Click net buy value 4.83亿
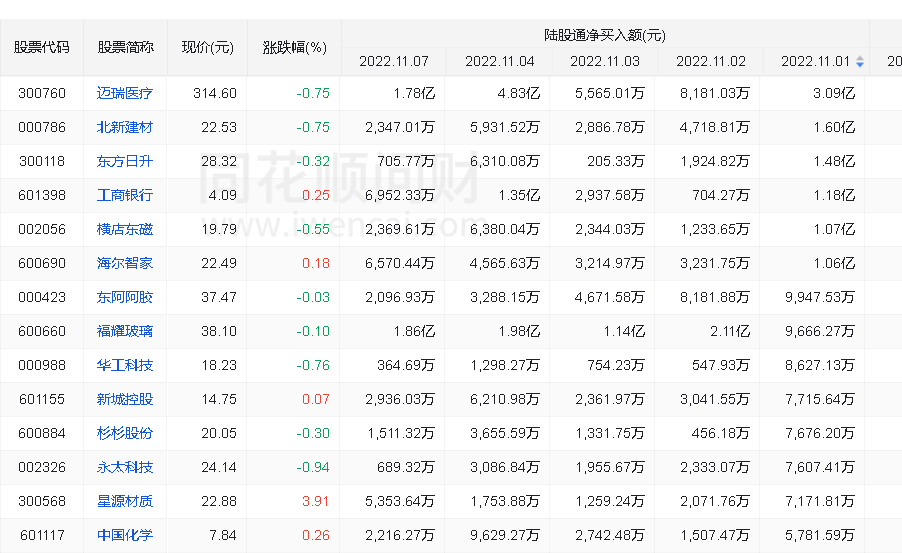Viewport: 902px width, 553px height. (519, 93)
